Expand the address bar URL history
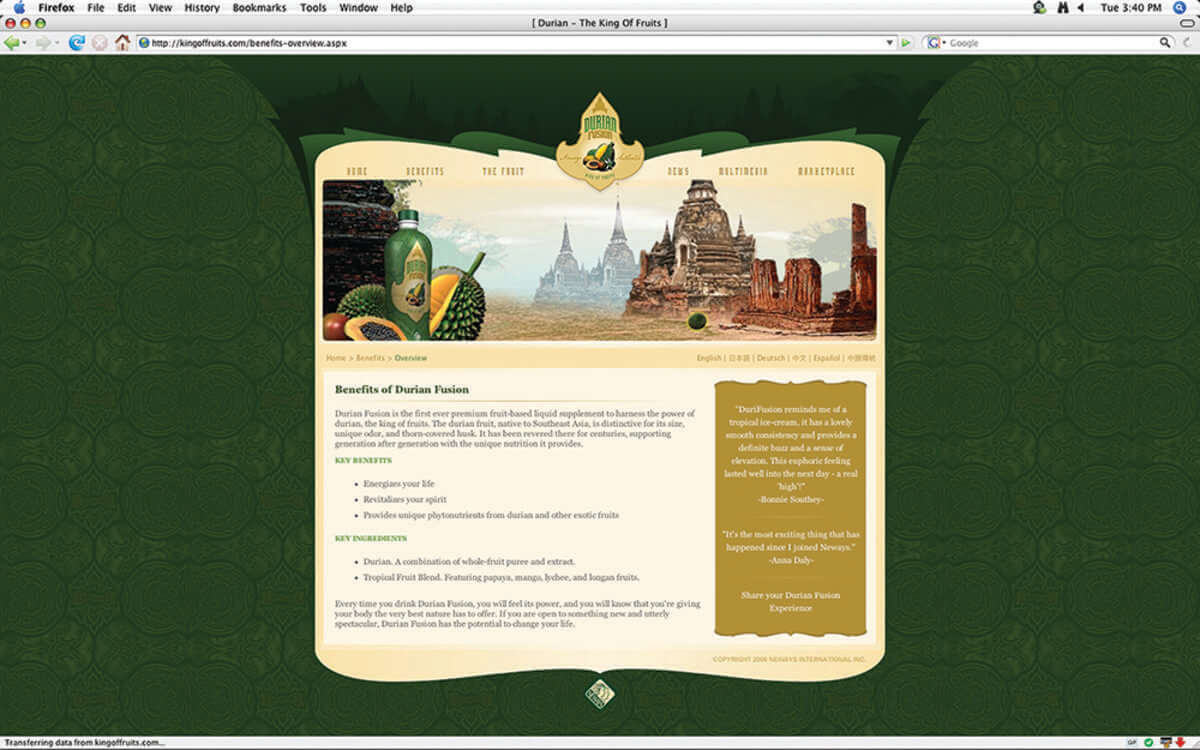1200x750 pixels. 890,43
